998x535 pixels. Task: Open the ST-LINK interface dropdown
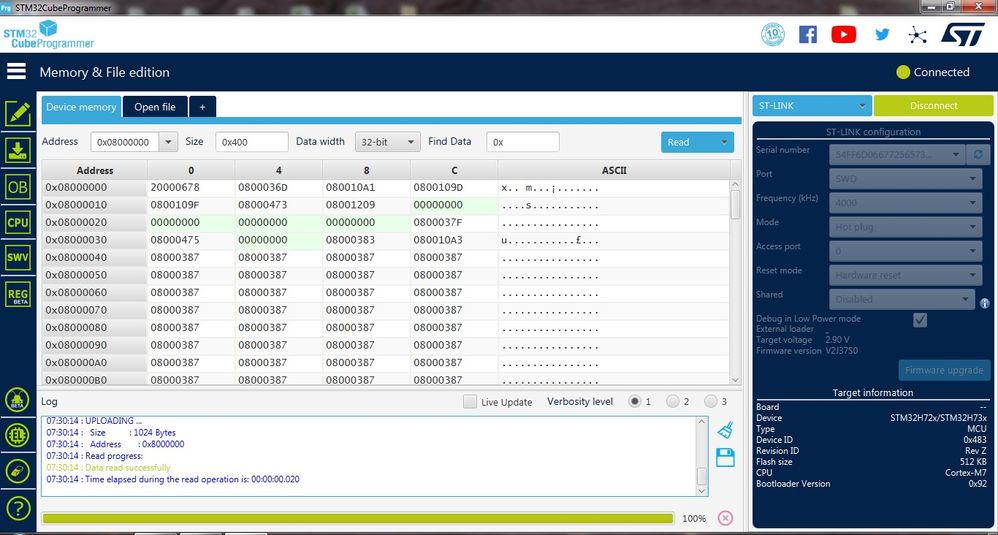(812, 106)
